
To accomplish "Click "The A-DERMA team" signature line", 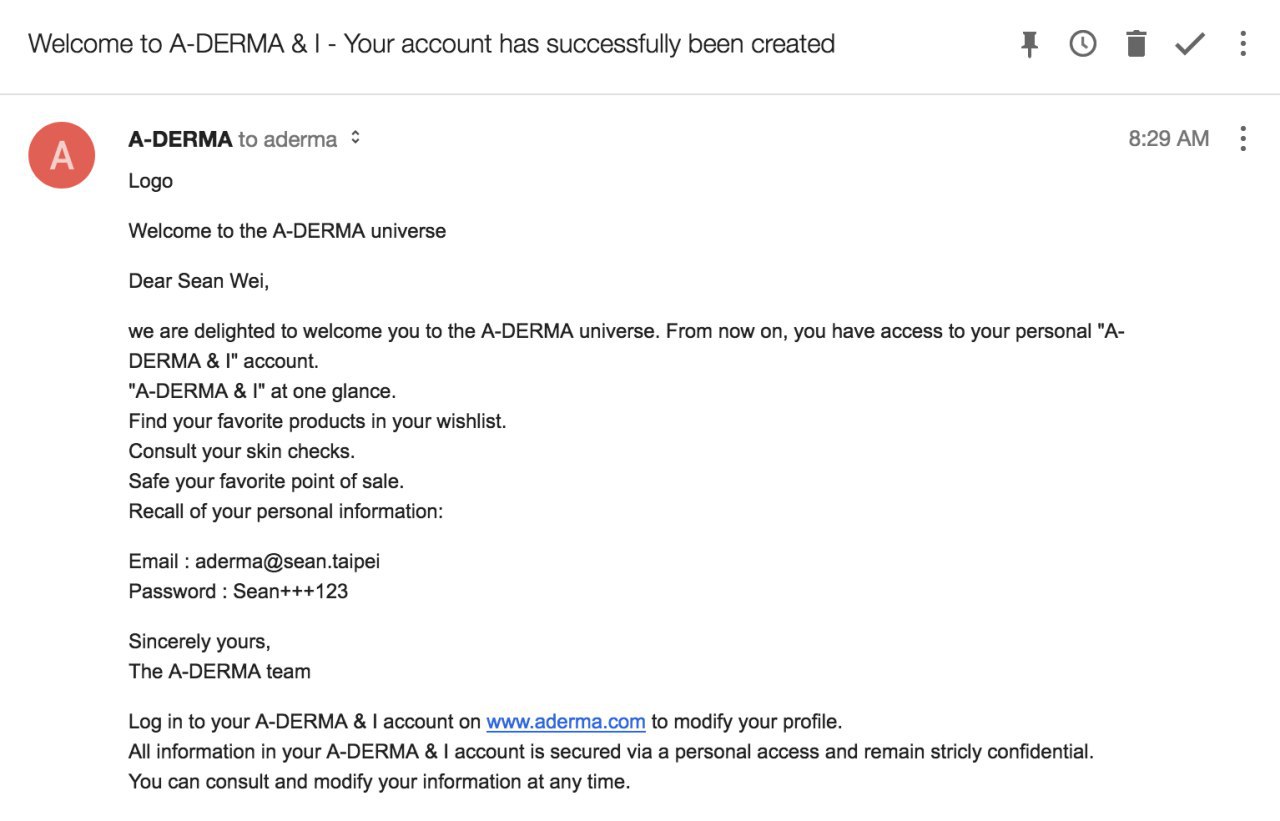I will pyautogui.click(x=219, y=671).
